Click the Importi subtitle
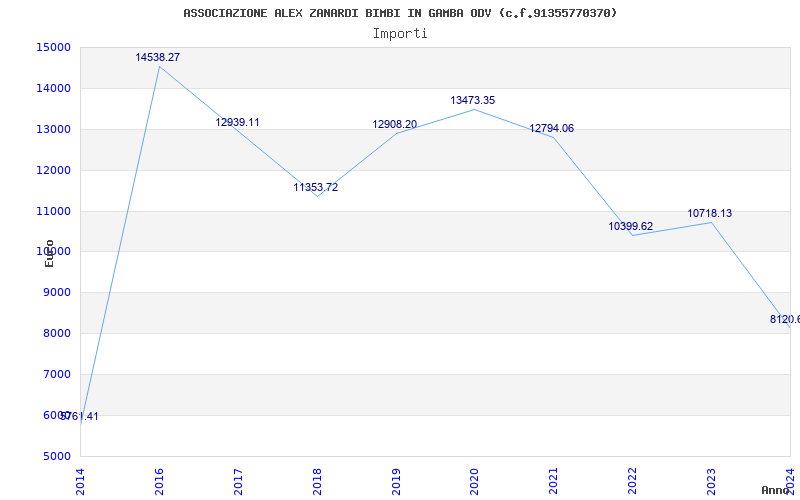800x500 pixels. 400,34
